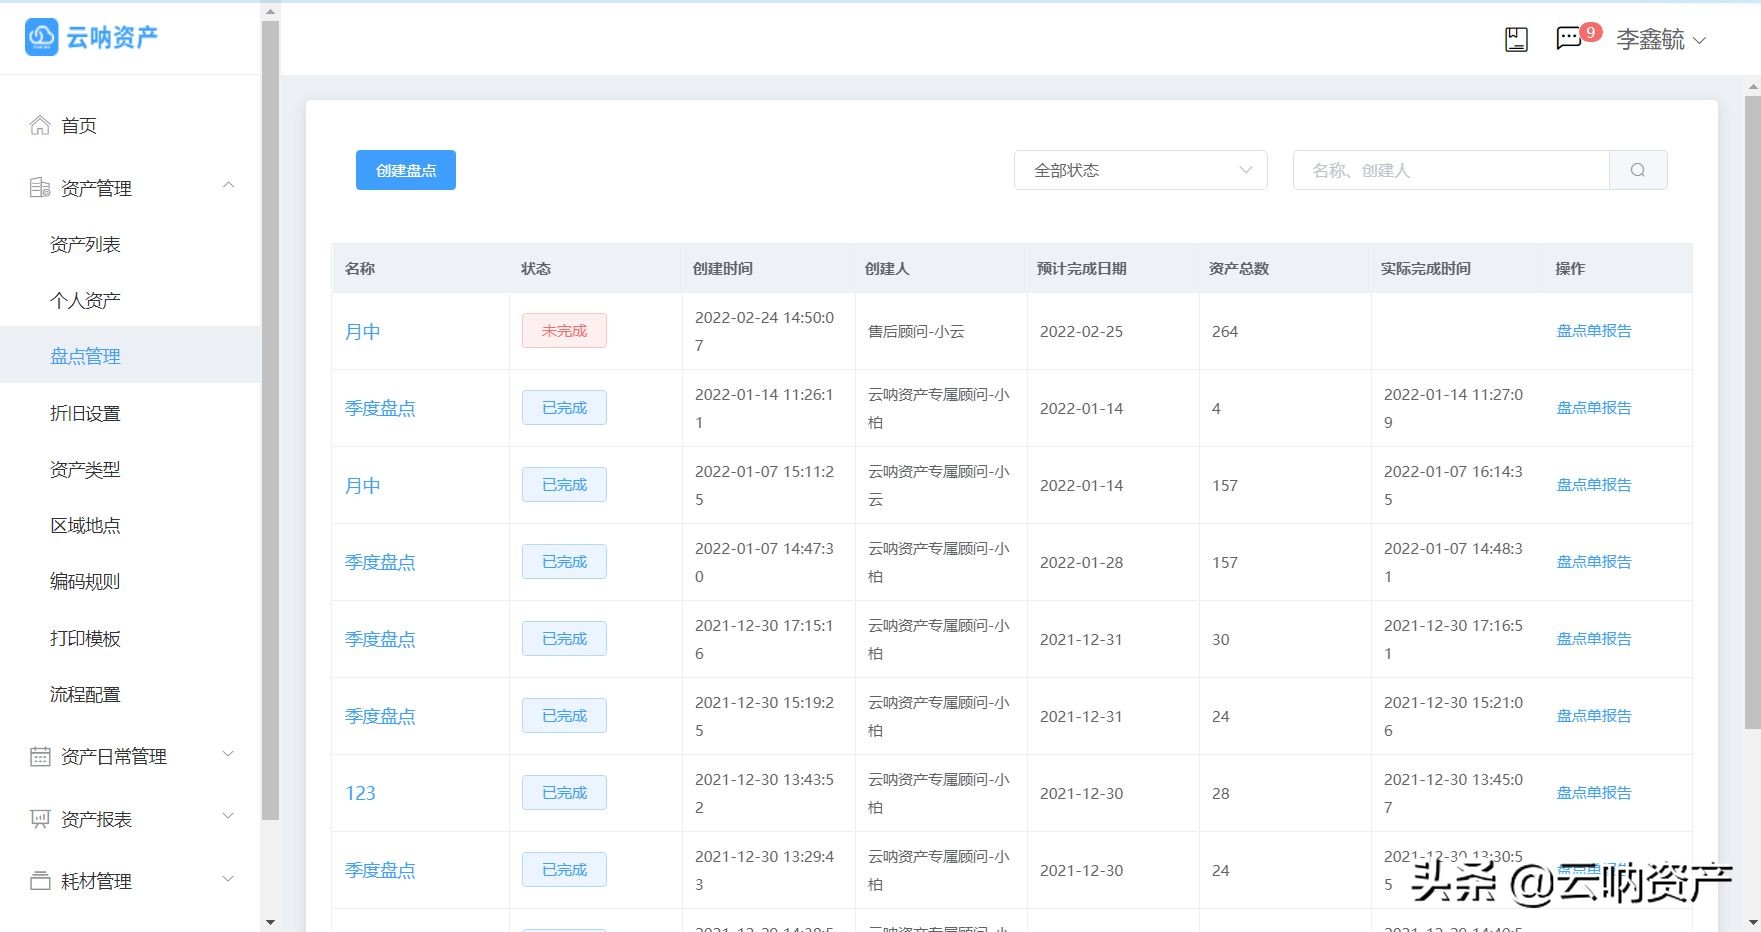Open 打印模板 in the sidebar
This screenshot has height=932, width=1761.
coord(85,638)
